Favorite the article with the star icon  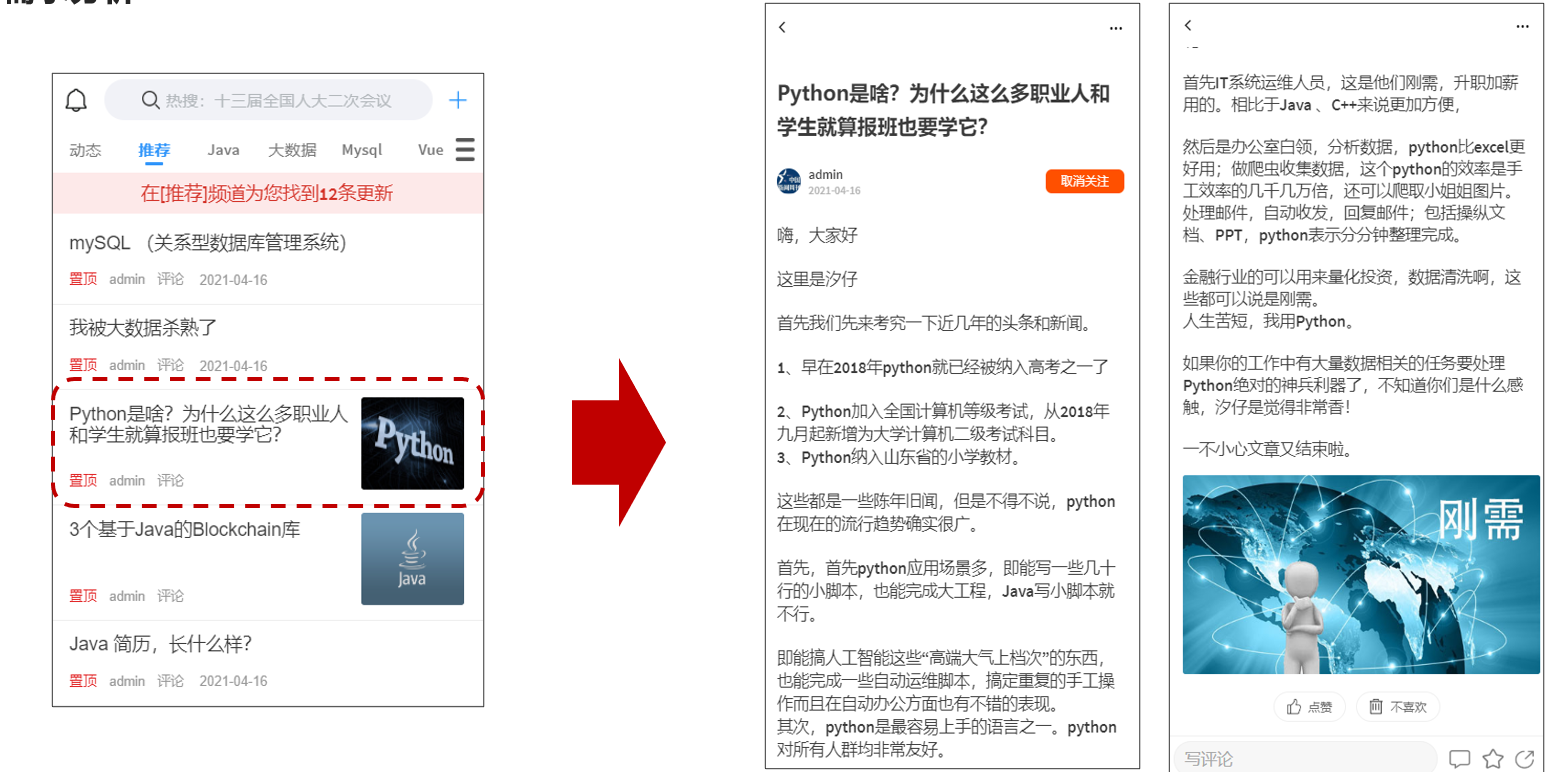click(x=1493, y=758)
